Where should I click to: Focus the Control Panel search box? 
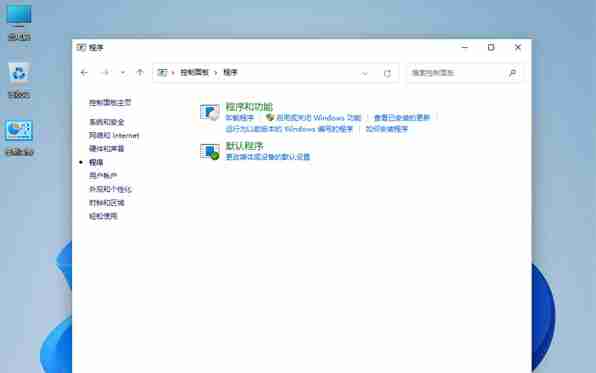[464, 73]
